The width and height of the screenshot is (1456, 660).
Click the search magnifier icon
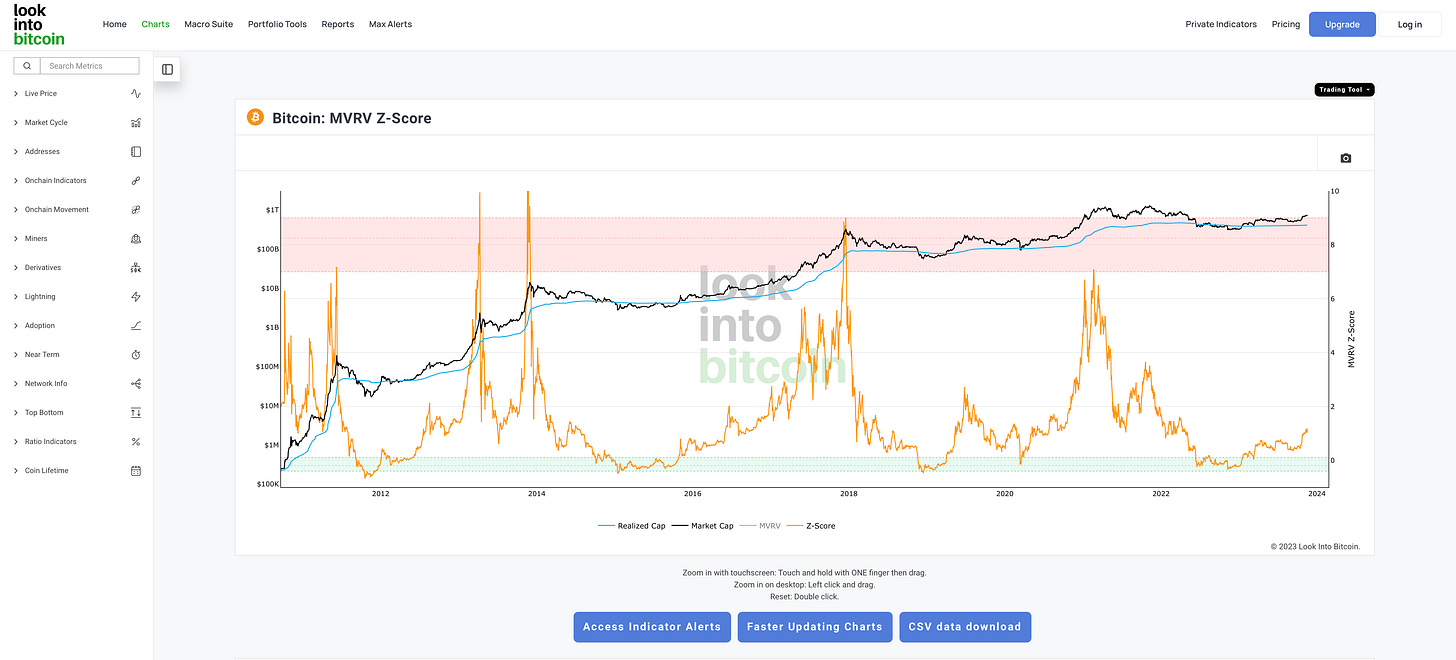tap(27, 66)
